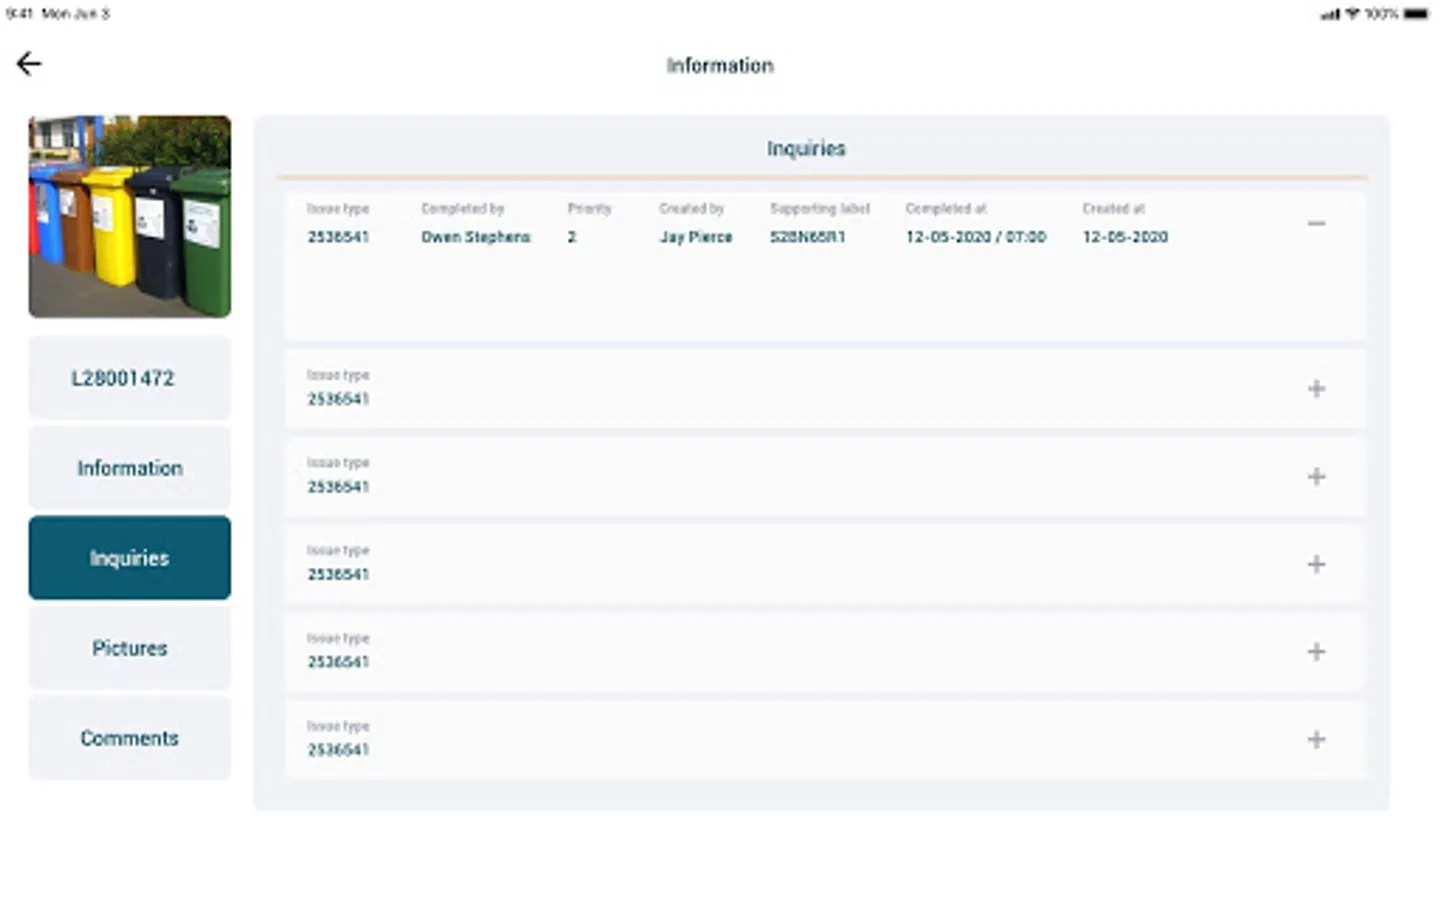Image resolution: width=1440 pixels, height=900 pixels.
Task: Select the Inquiries tab in sidebar
Action: pos(129,558)
